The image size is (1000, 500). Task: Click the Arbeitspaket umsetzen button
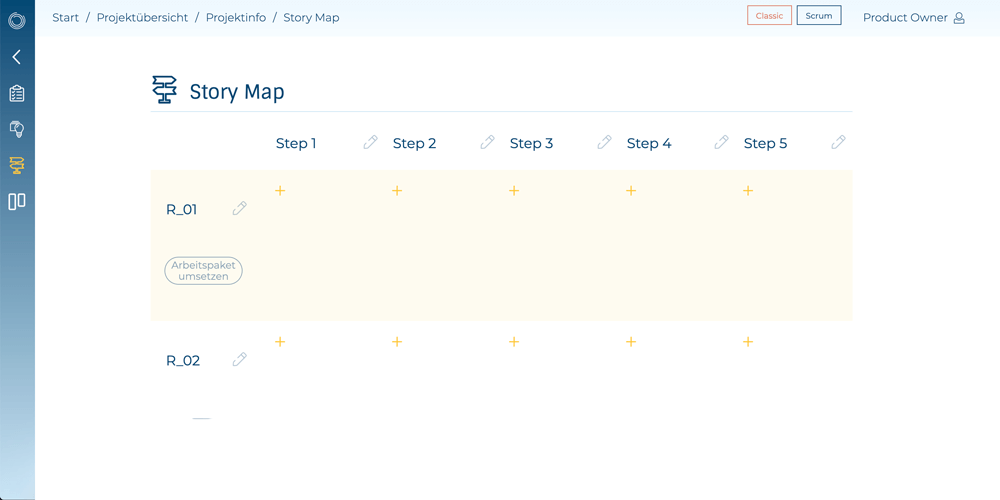203,271
